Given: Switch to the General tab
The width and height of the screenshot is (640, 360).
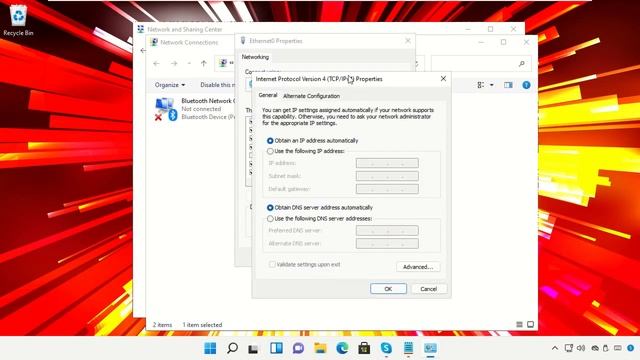Looking at the screenshot, I should tap(268, 95).
